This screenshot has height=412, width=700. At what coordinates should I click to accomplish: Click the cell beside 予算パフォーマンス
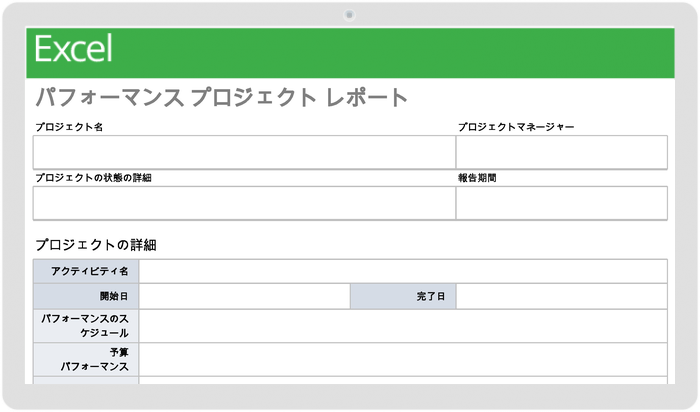pyautogui.click(x=403, y=360)
